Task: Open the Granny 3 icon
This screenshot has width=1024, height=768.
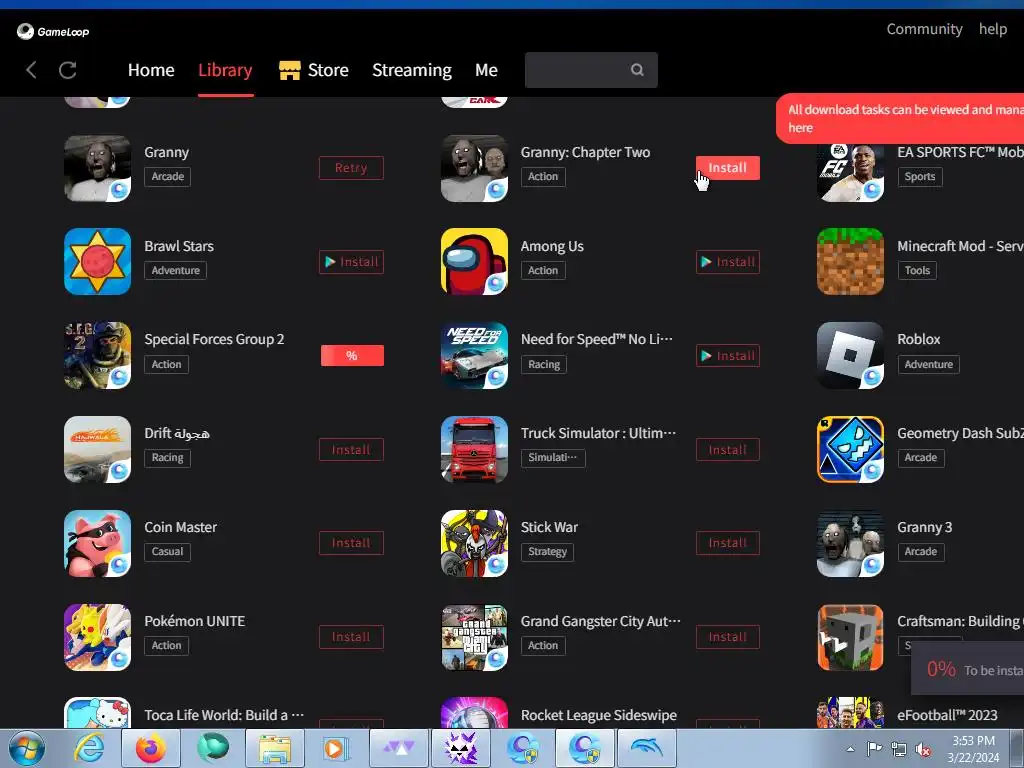Action: click(850, 543)
